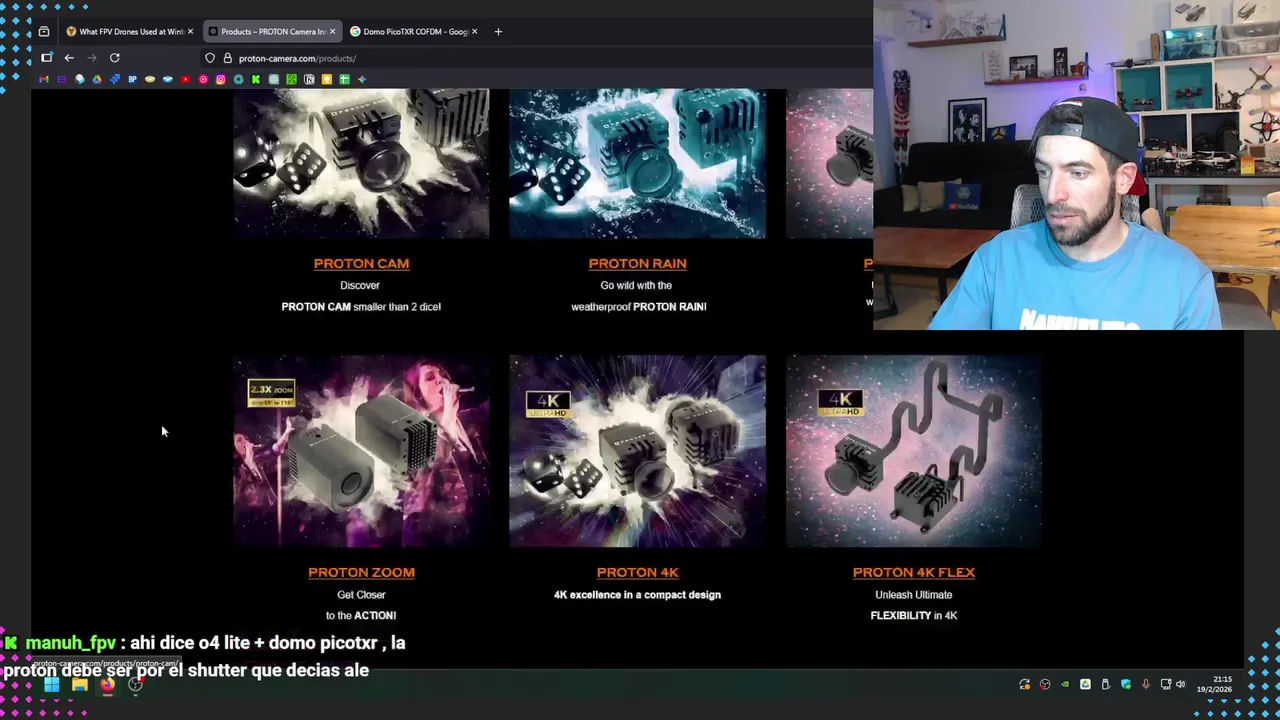This screenshot has width=1280, height=720.
Task: Open the Gemini sparkle bookmark icon
Action: [x=362, y=79]
